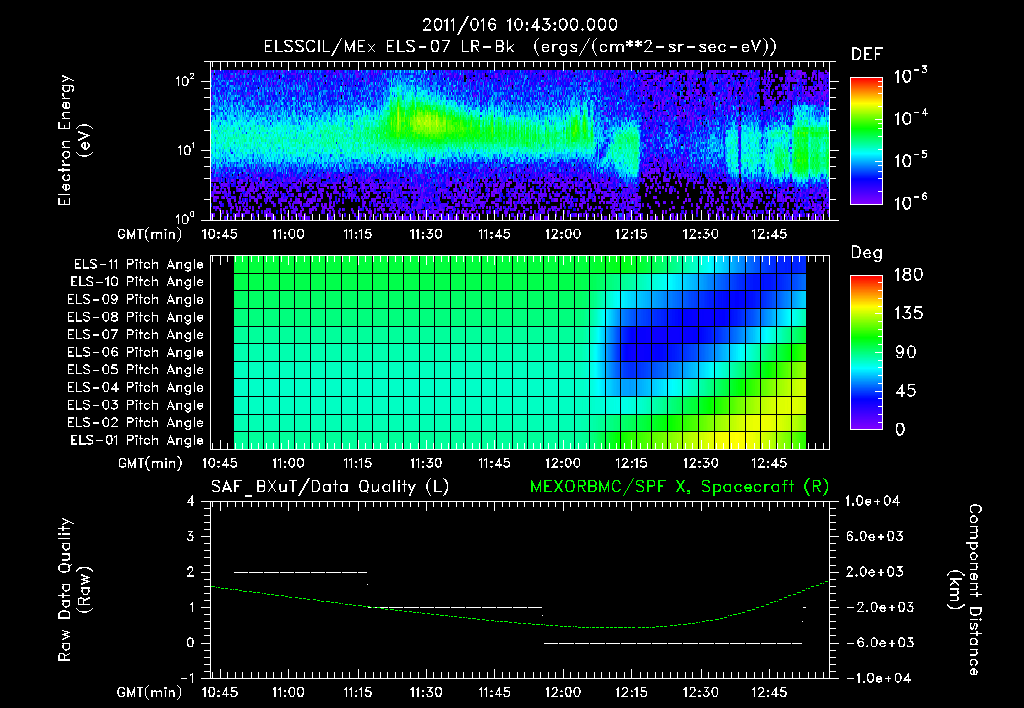The height and width of the screenshot is (708, 1024).
Task: Select the DEF colorbar label
Action: pos(867,55)
